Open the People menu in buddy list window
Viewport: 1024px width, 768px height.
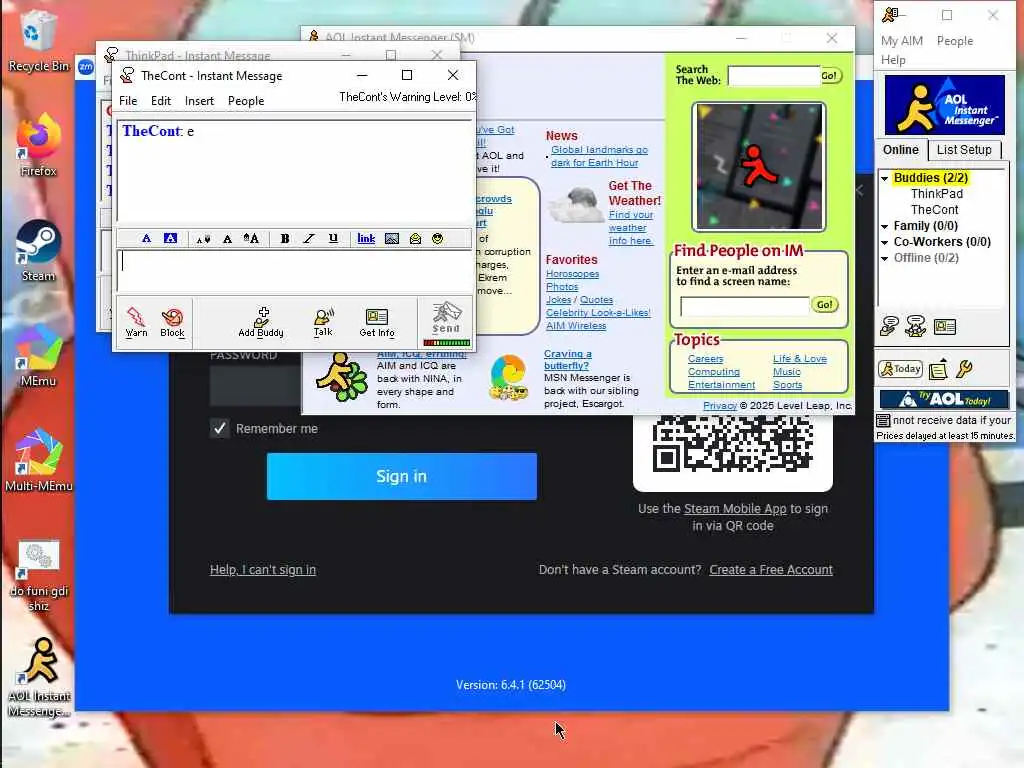955,40
